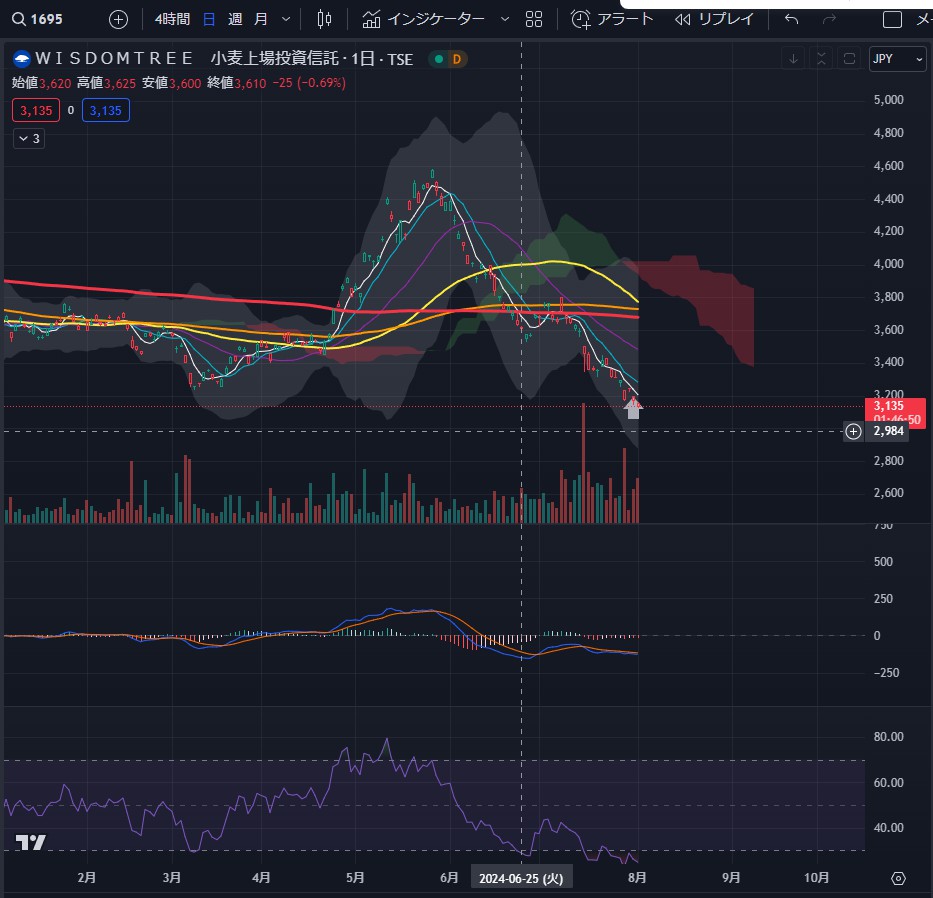Image resolution: width=933 pixels, height=898 pixels.
Task: Click the order quantity 0 field
Action: tap(71, 111)
